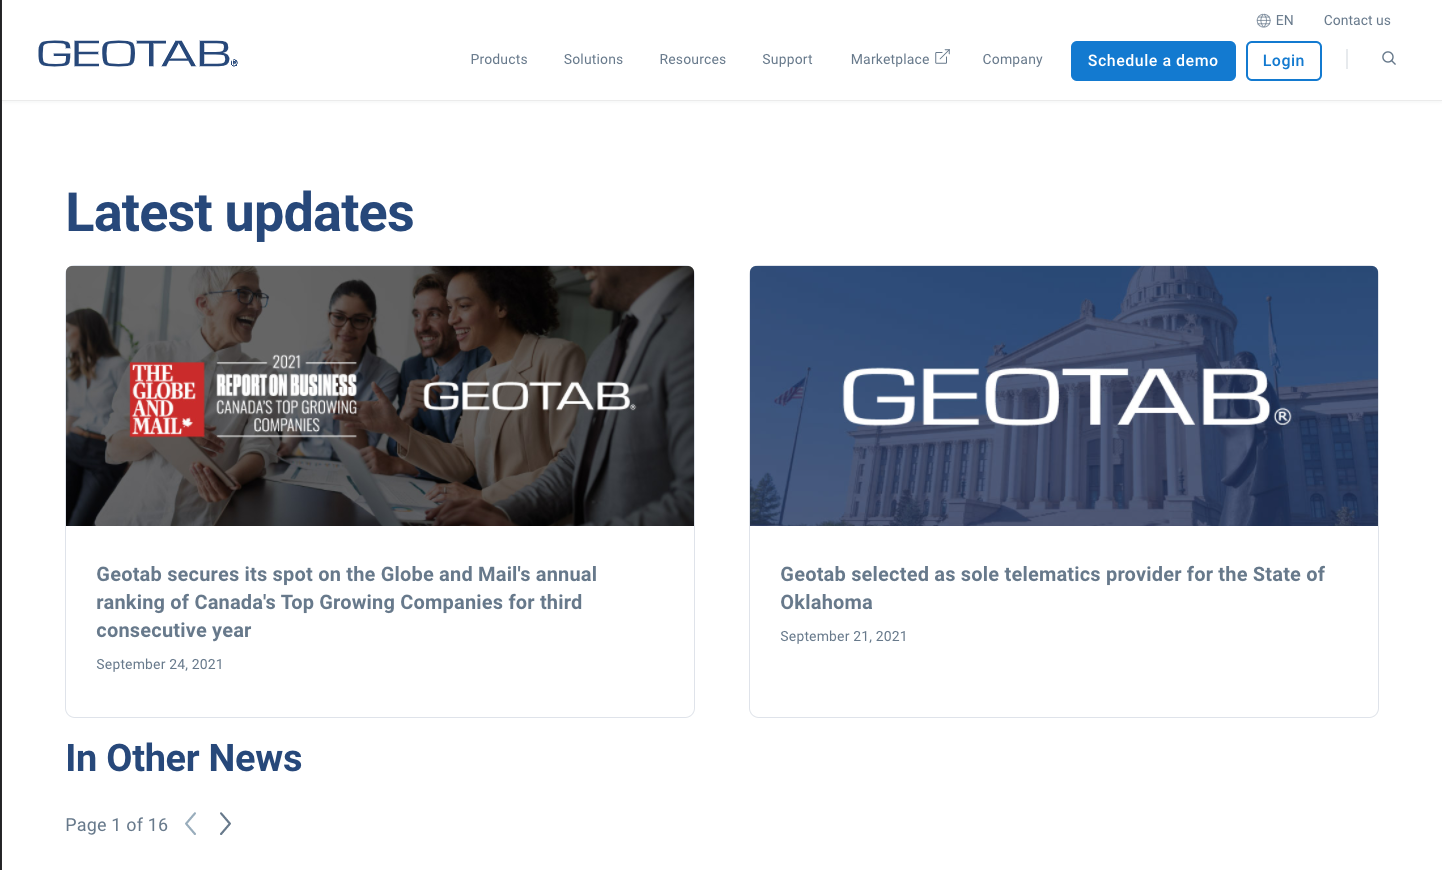Click the Page 1 of 16 indicator

[117, 825]
